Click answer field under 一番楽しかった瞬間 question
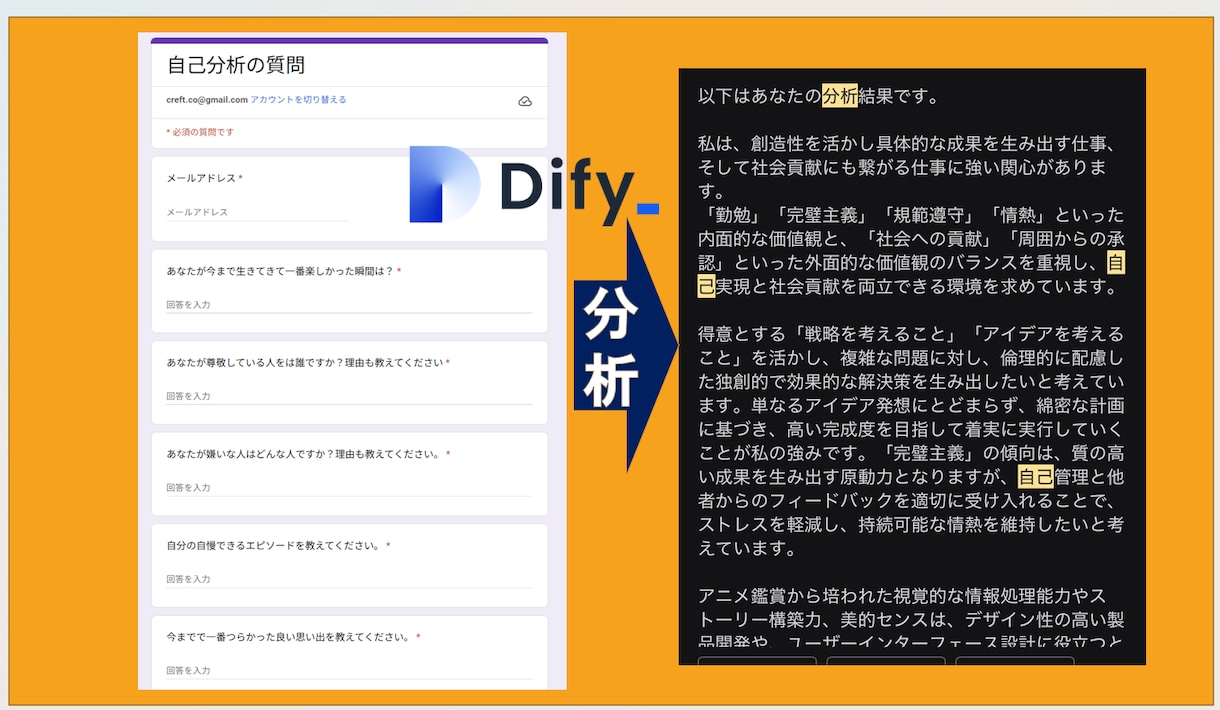The image size is (1220, 710). point(349,304)
